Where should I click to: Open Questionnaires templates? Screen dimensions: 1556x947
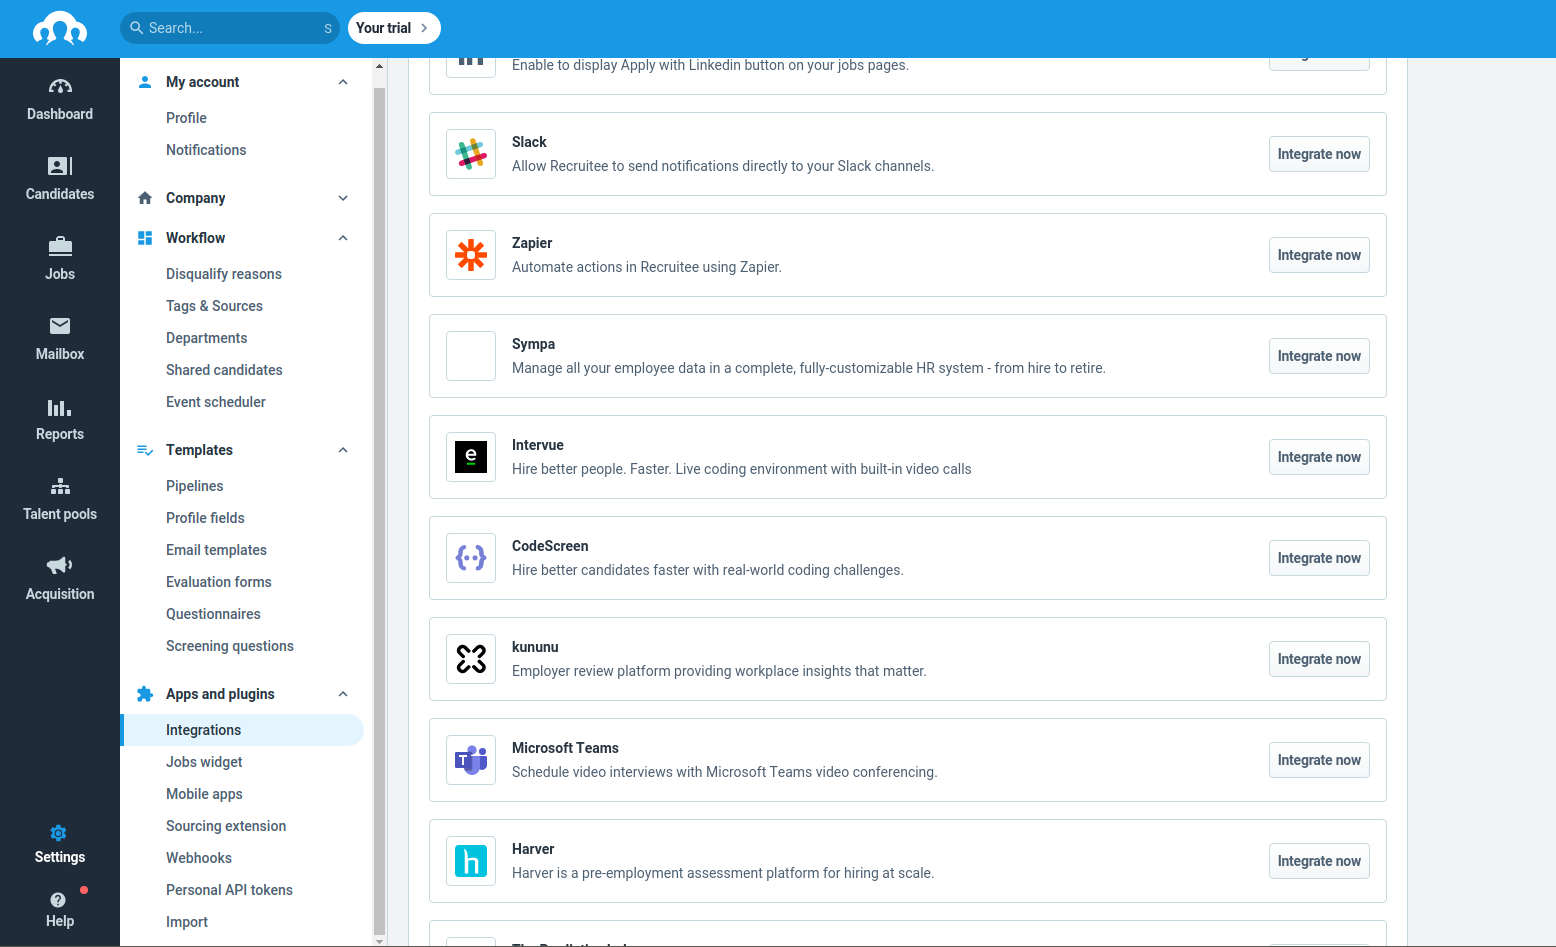pyautogui.click(x=213, y=614)
